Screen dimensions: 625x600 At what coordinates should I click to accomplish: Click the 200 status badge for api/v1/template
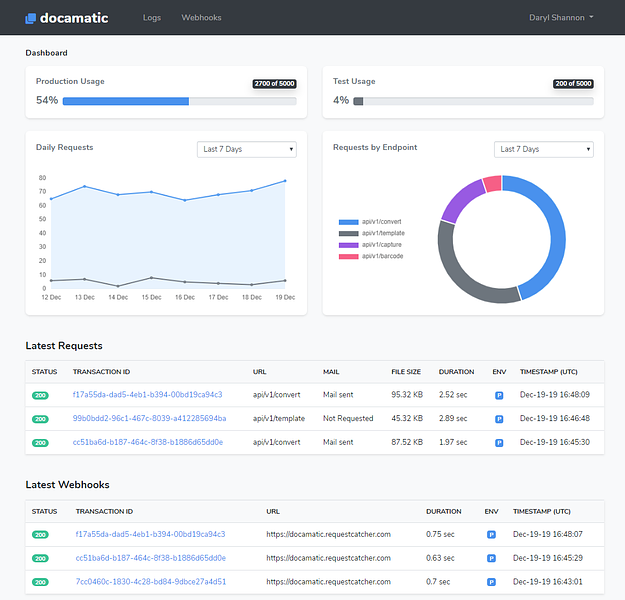coord(40,418)
